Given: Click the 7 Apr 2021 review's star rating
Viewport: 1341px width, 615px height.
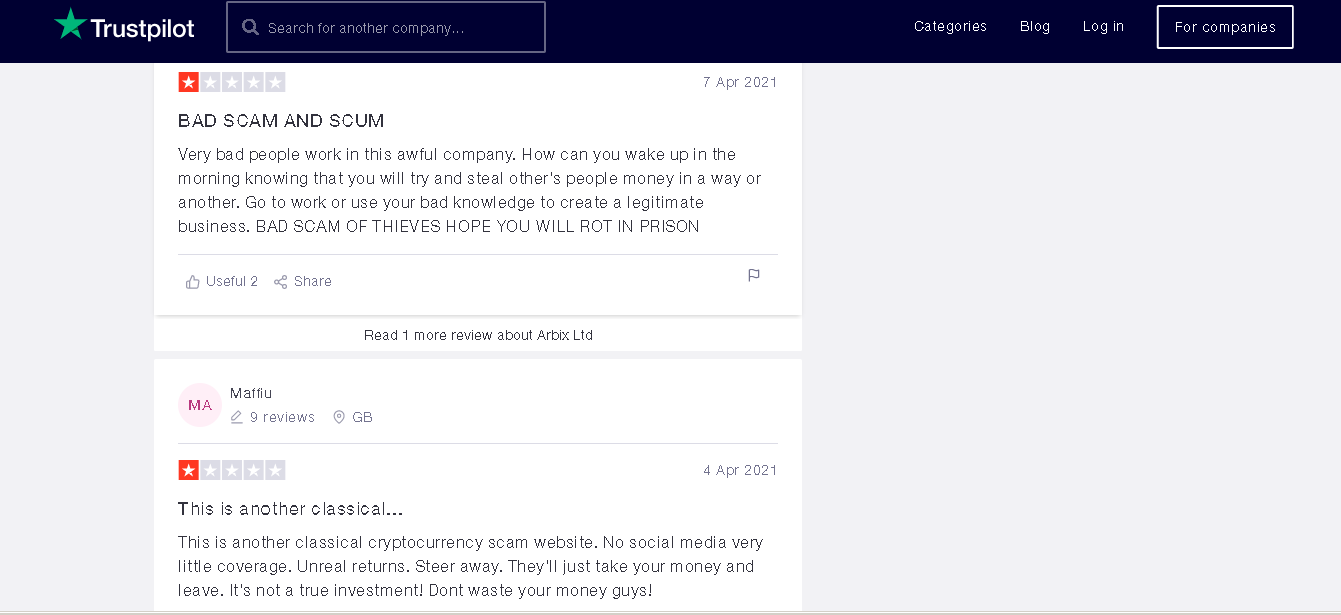Looking at the screenshot, I should tap(232, 82).
